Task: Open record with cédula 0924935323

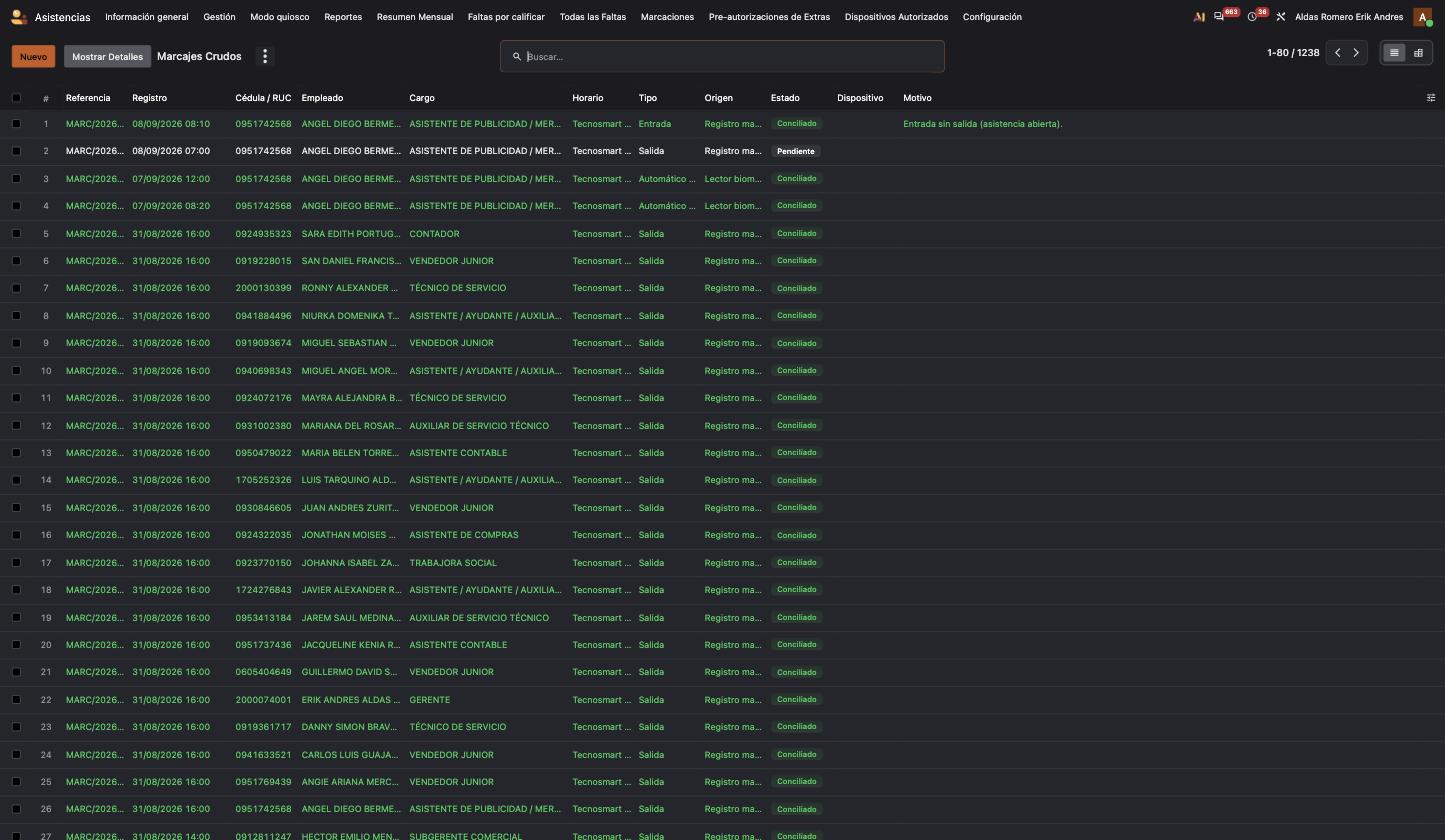Action: (263, 234)
